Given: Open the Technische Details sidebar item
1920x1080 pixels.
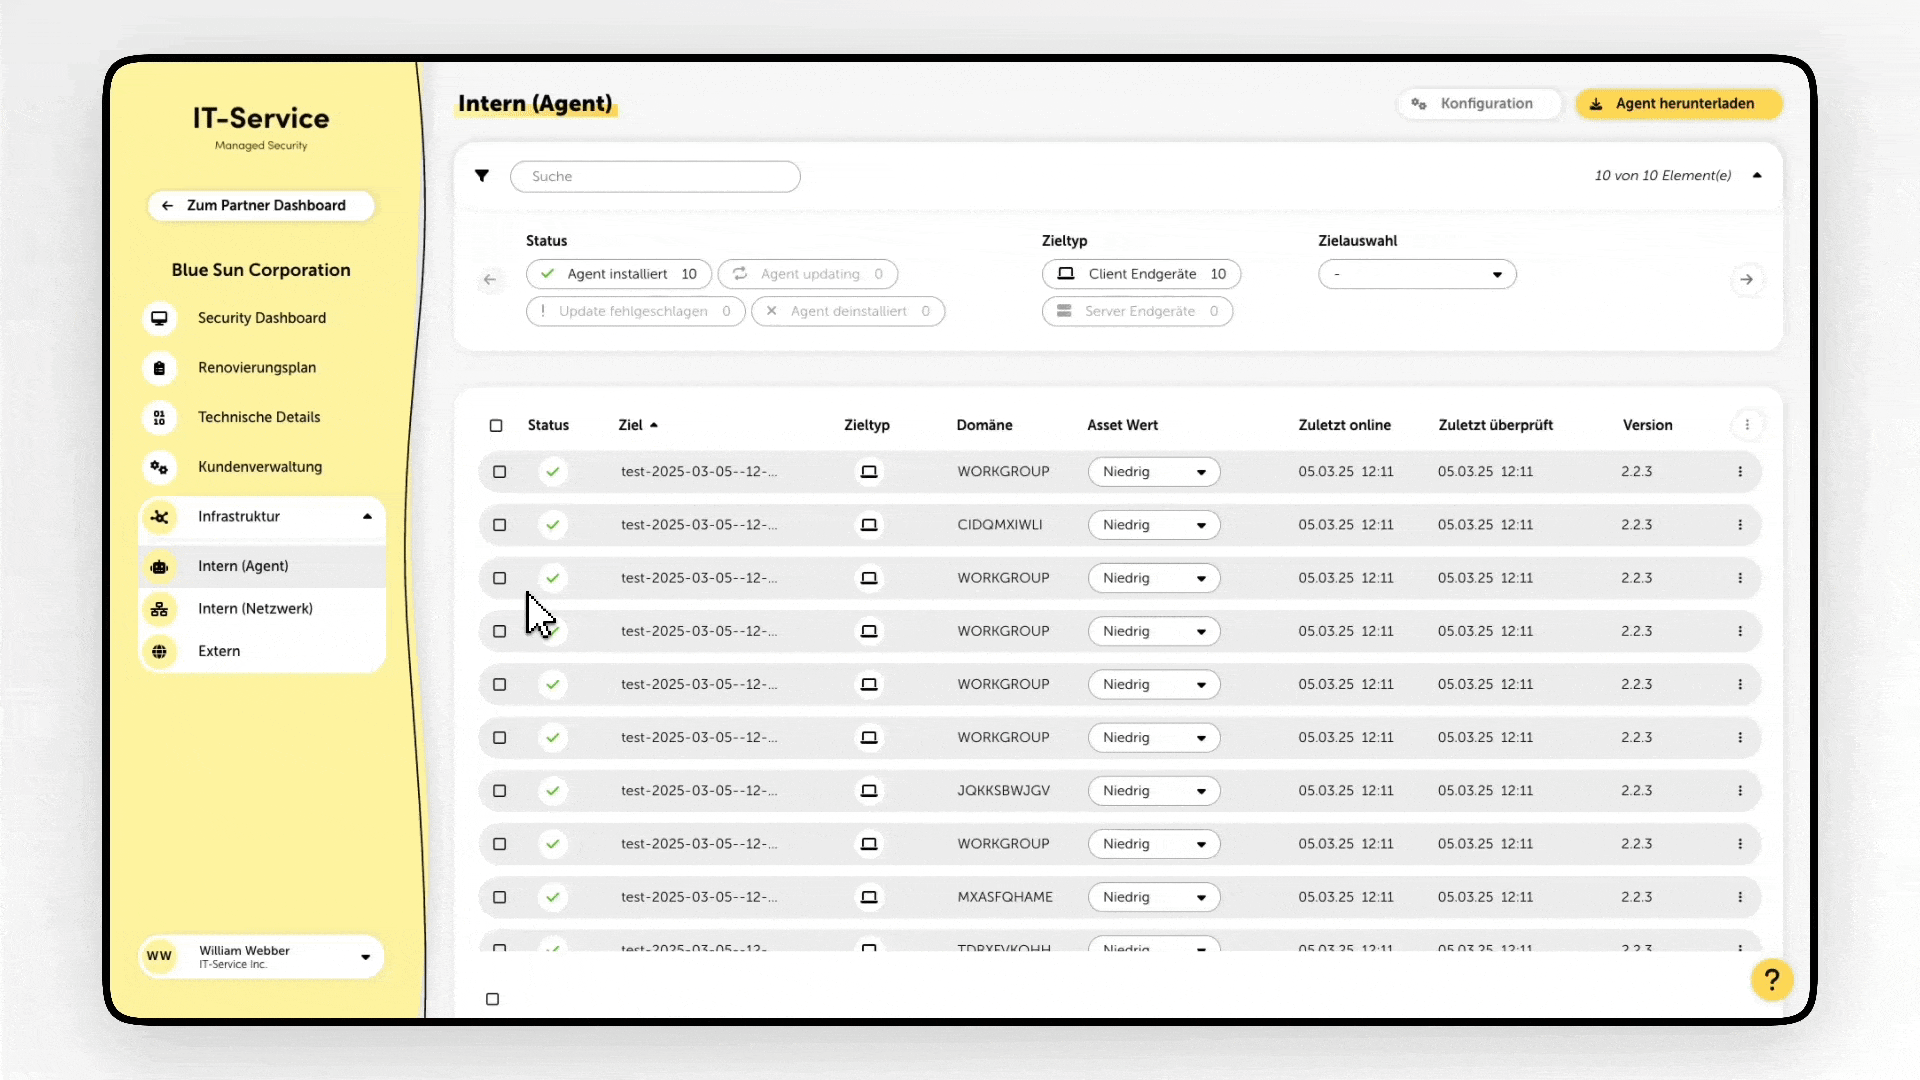Looking at the screenshot, I should [258, 417].
